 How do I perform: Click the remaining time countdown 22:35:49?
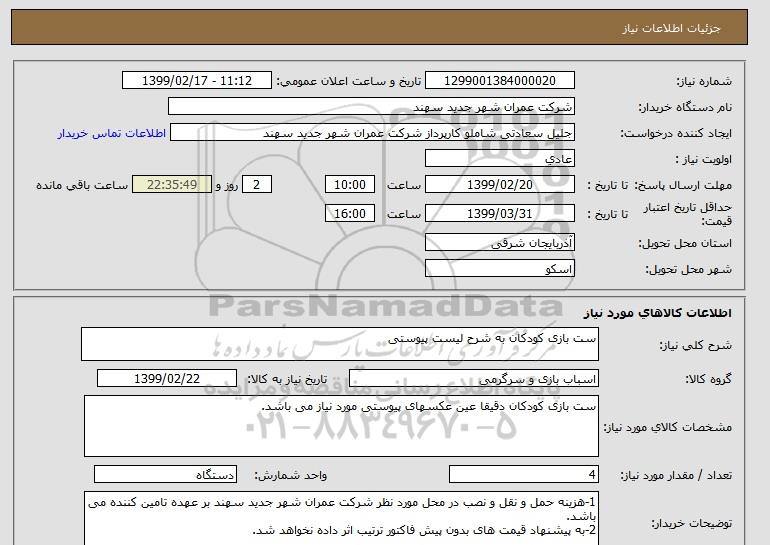[172, 185]
